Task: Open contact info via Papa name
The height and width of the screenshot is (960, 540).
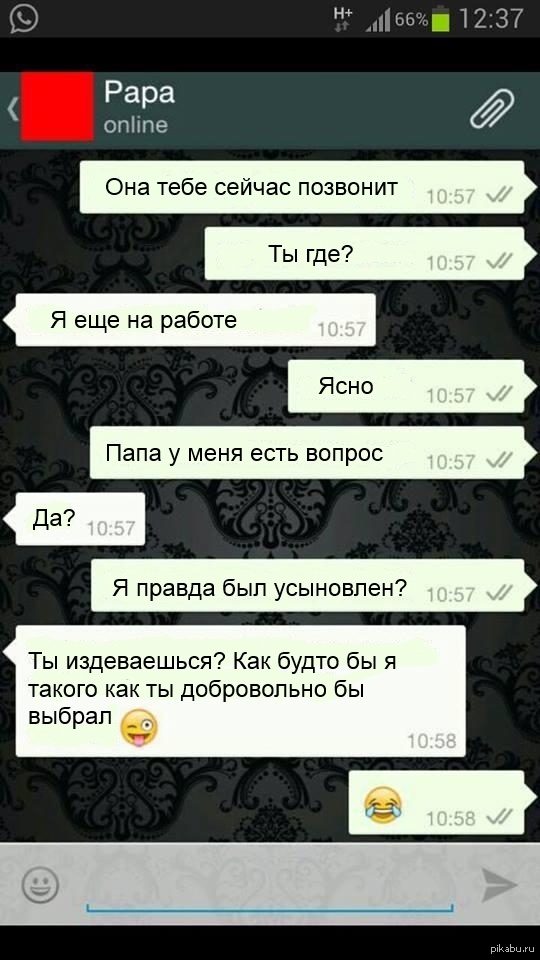Action: pos(139,93)
